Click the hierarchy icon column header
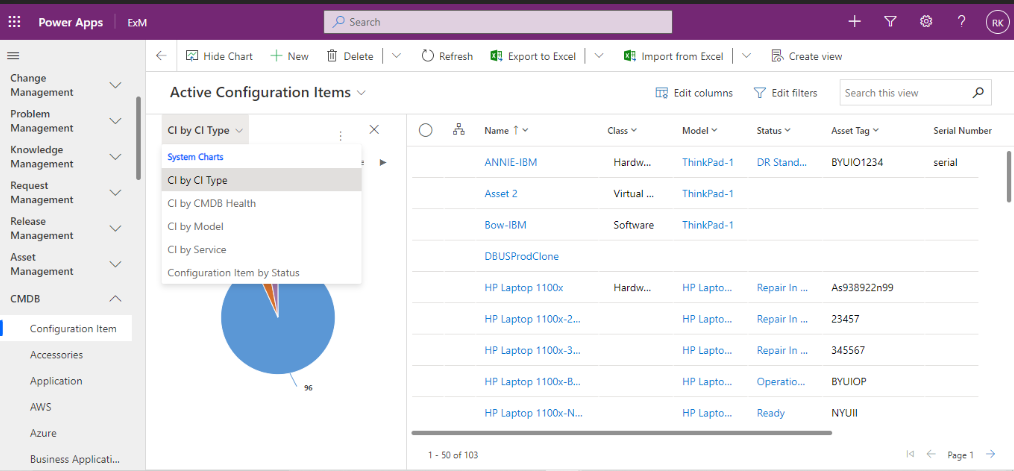This screenshot has height=471, width=1014. pos(458,130)
